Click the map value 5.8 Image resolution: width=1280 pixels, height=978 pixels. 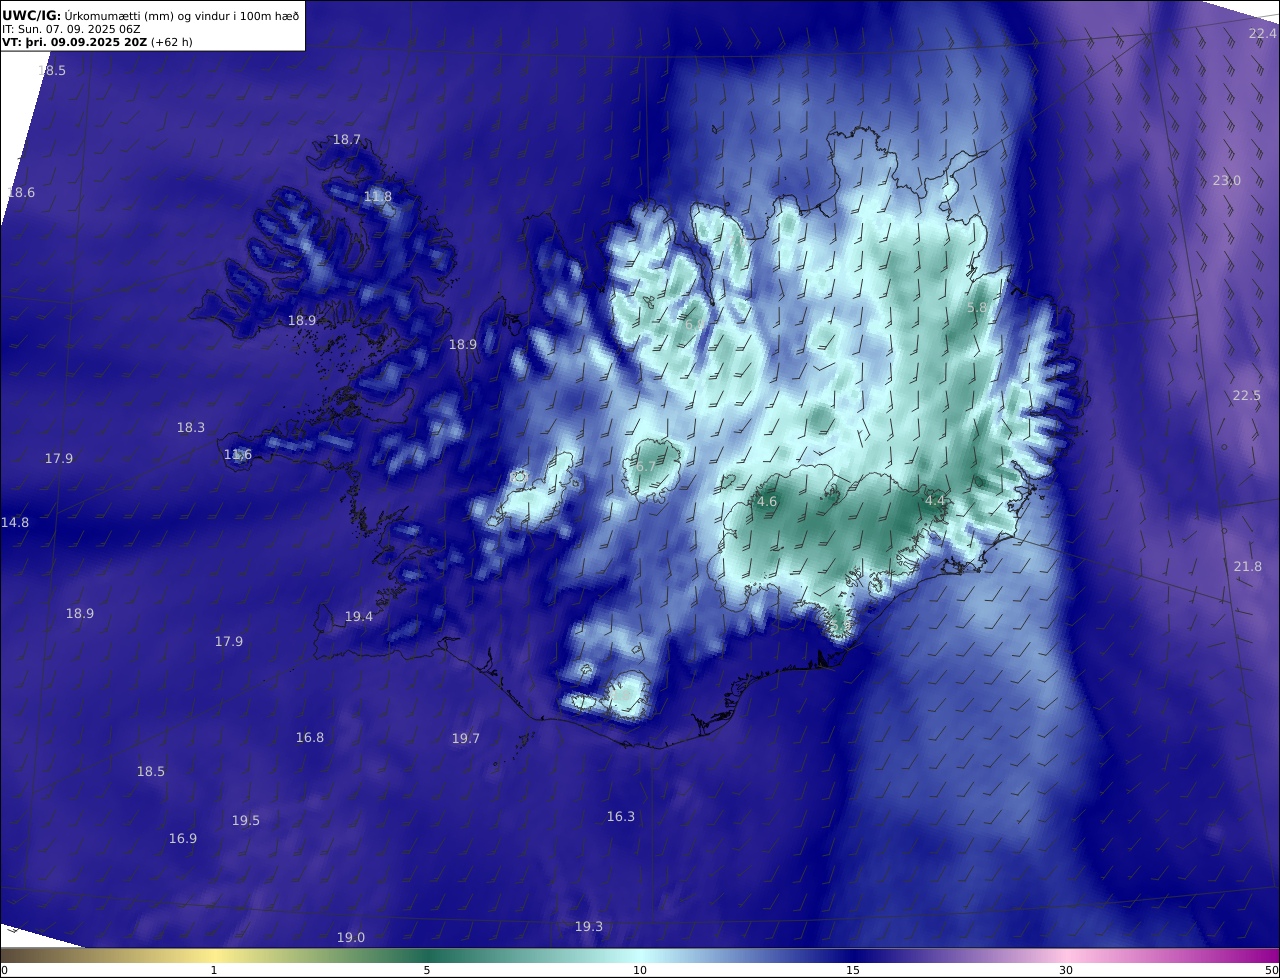pyautogui.click(x=977, y=308)
